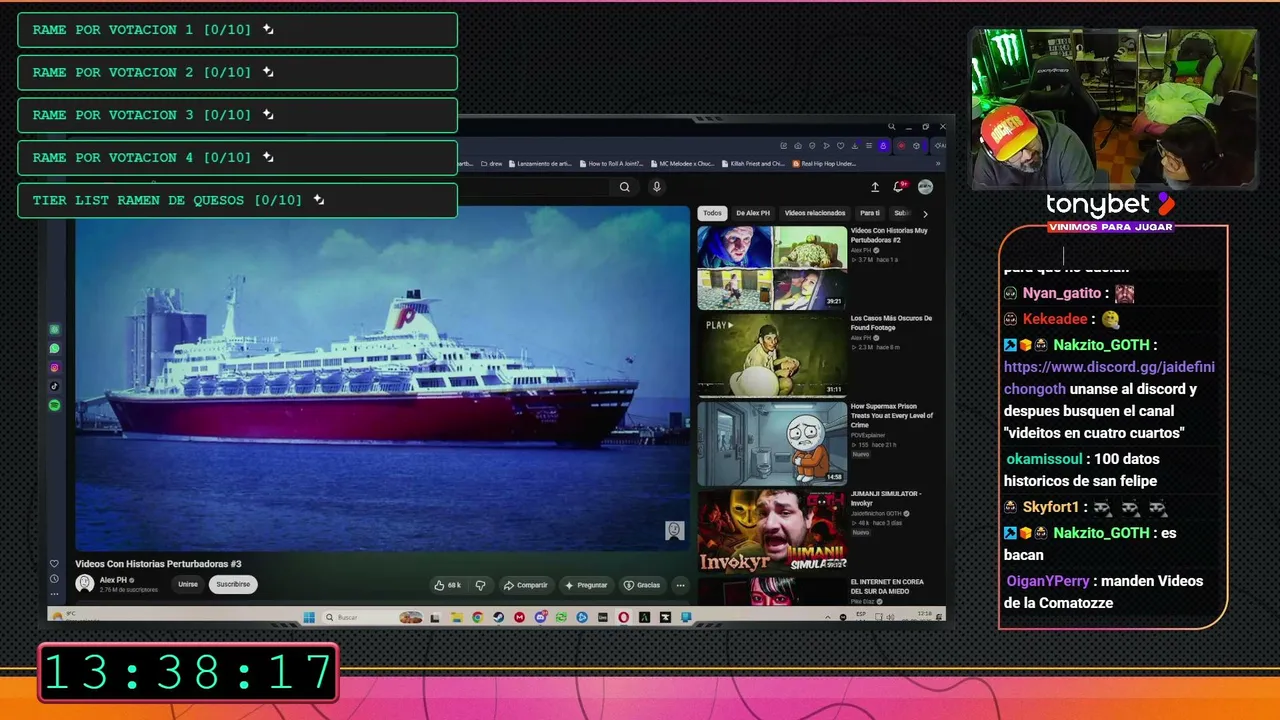Open Spotify in the browser sidebar
The height and width of the screenshot is (720, 1280).
coord(55,406)
